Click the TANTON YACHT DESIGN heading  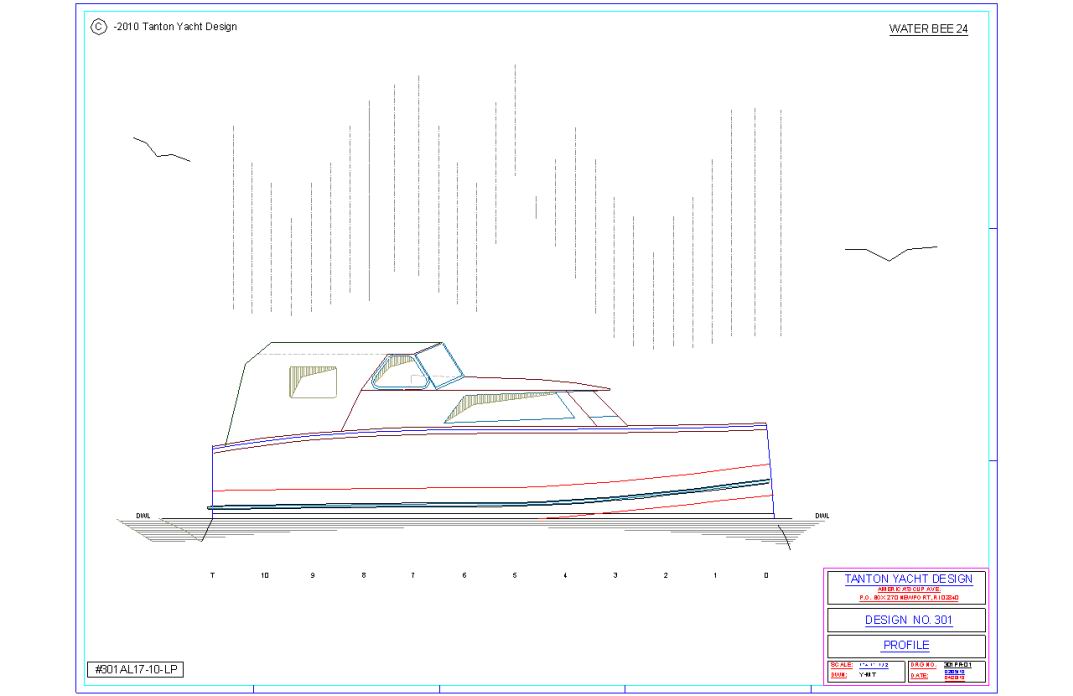coord(907,578)
